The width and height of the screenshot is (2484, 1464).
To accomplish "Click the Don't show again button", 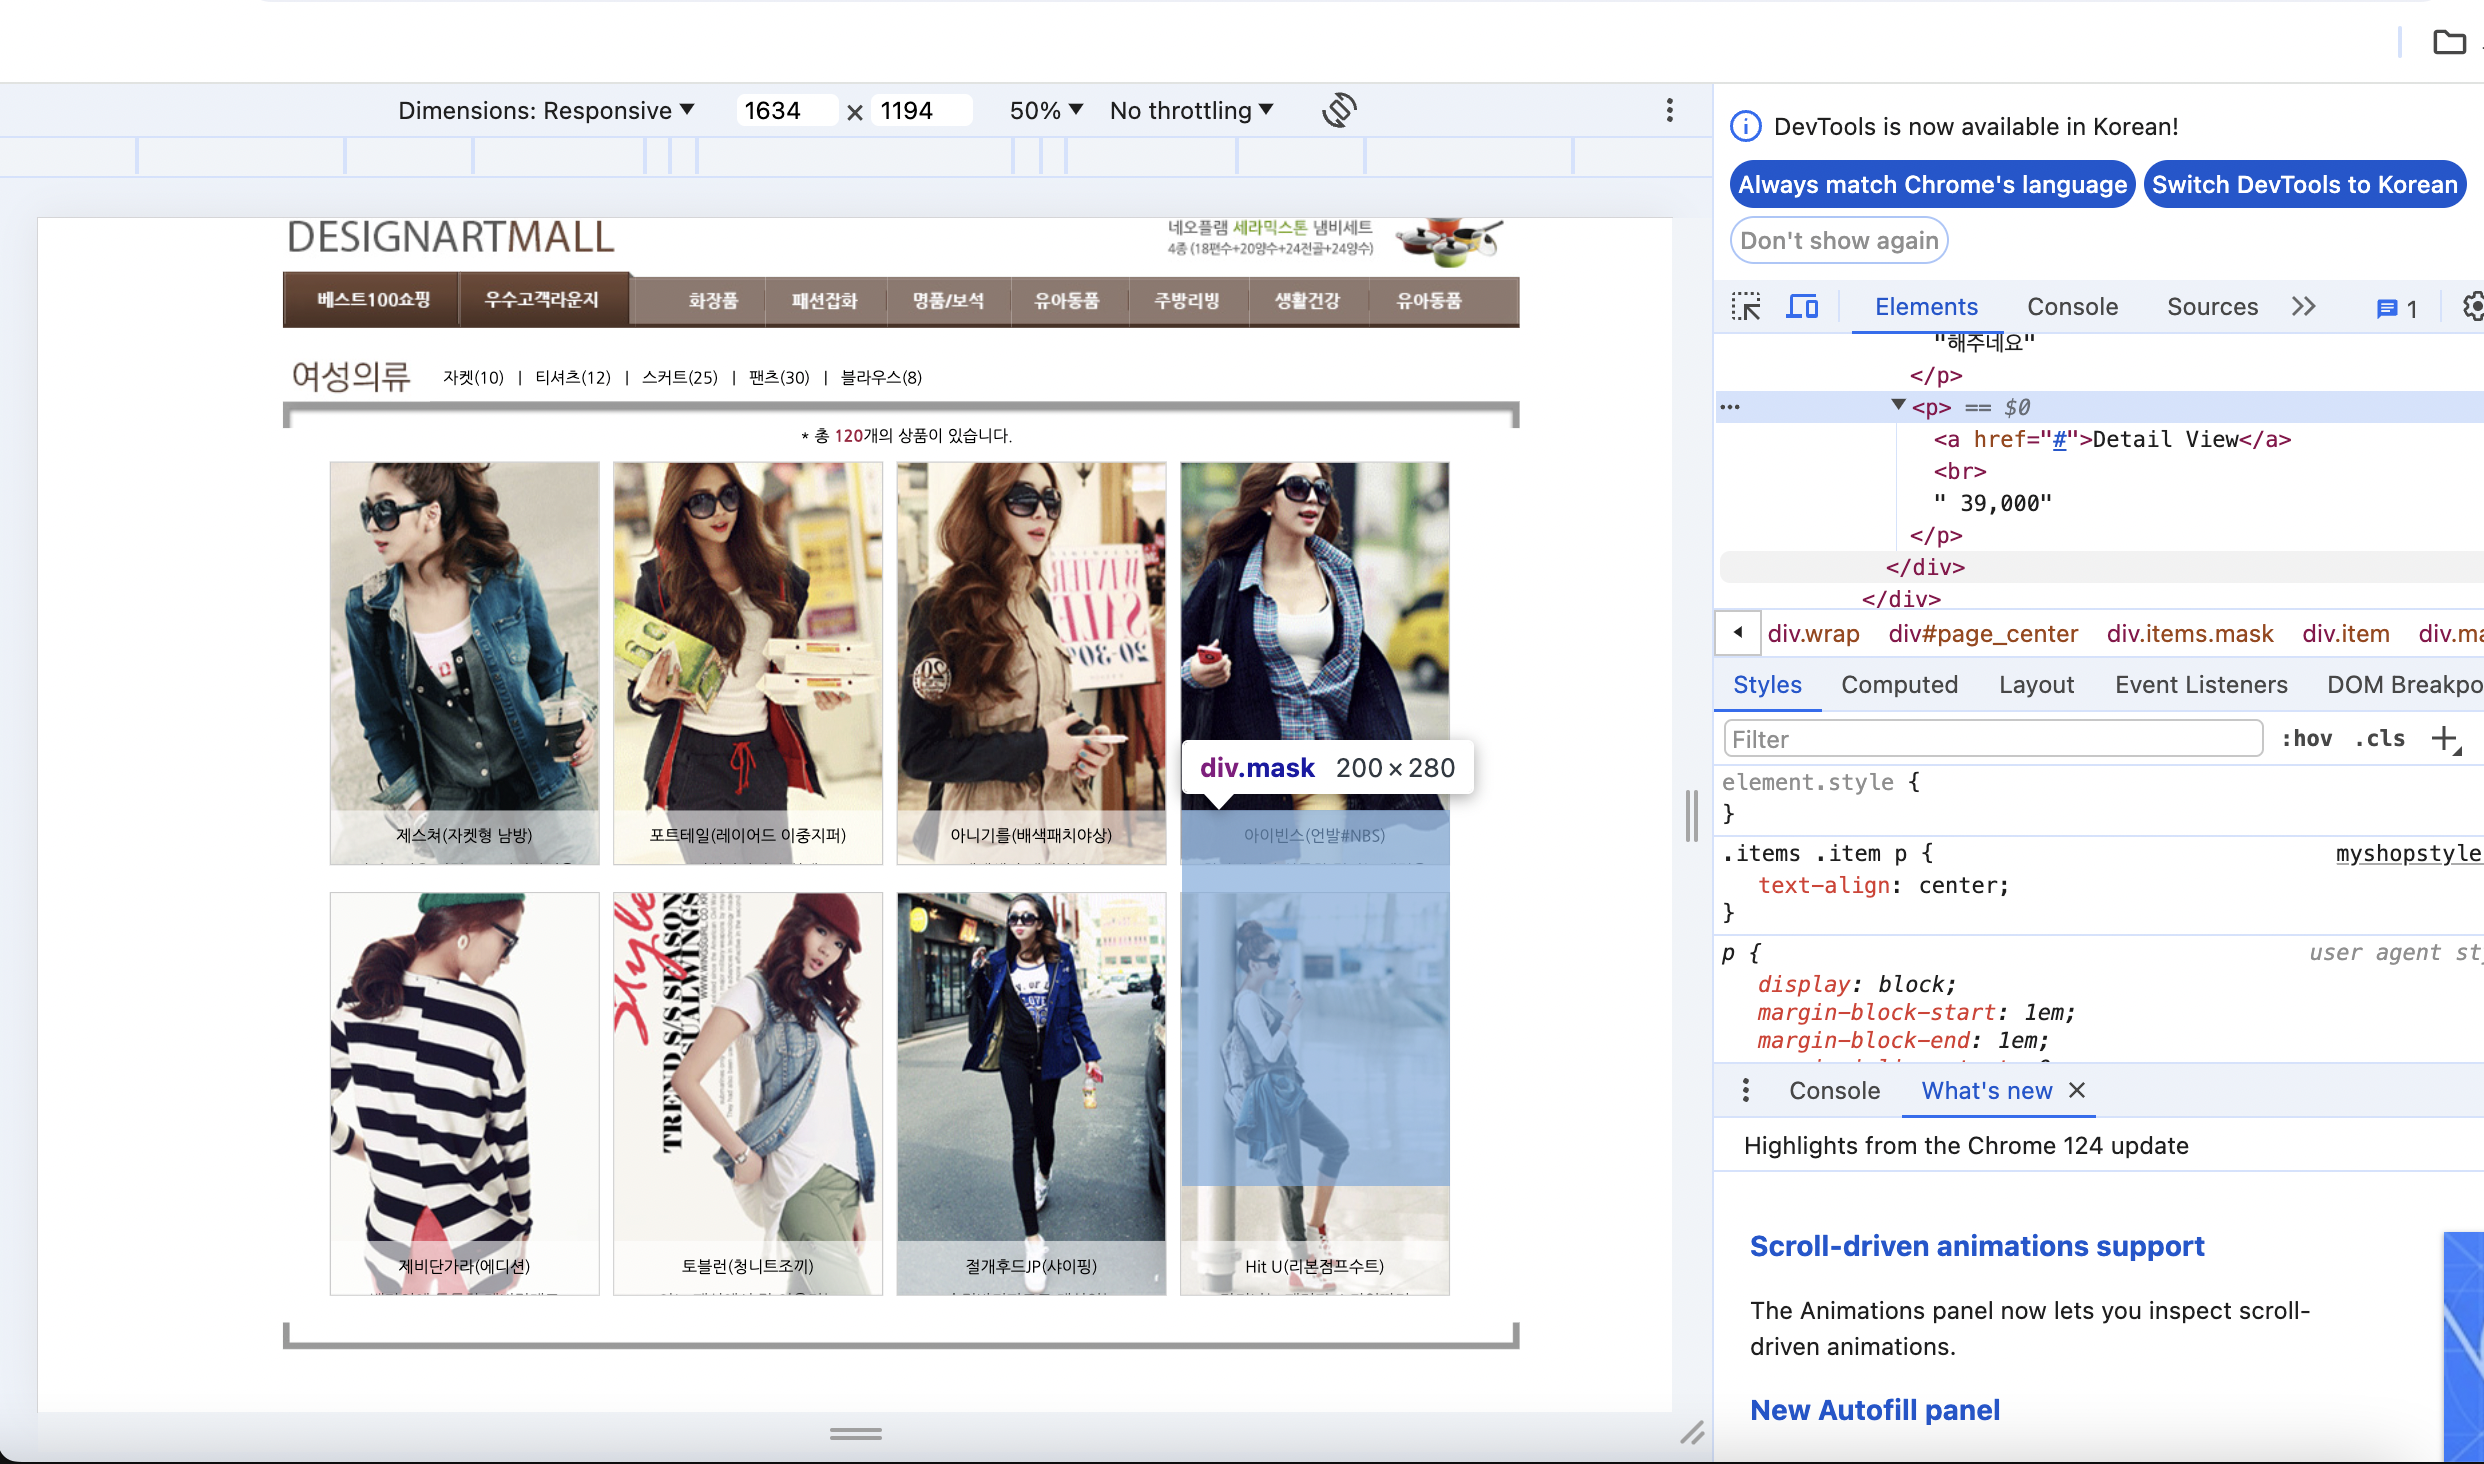I will 1838,241.
